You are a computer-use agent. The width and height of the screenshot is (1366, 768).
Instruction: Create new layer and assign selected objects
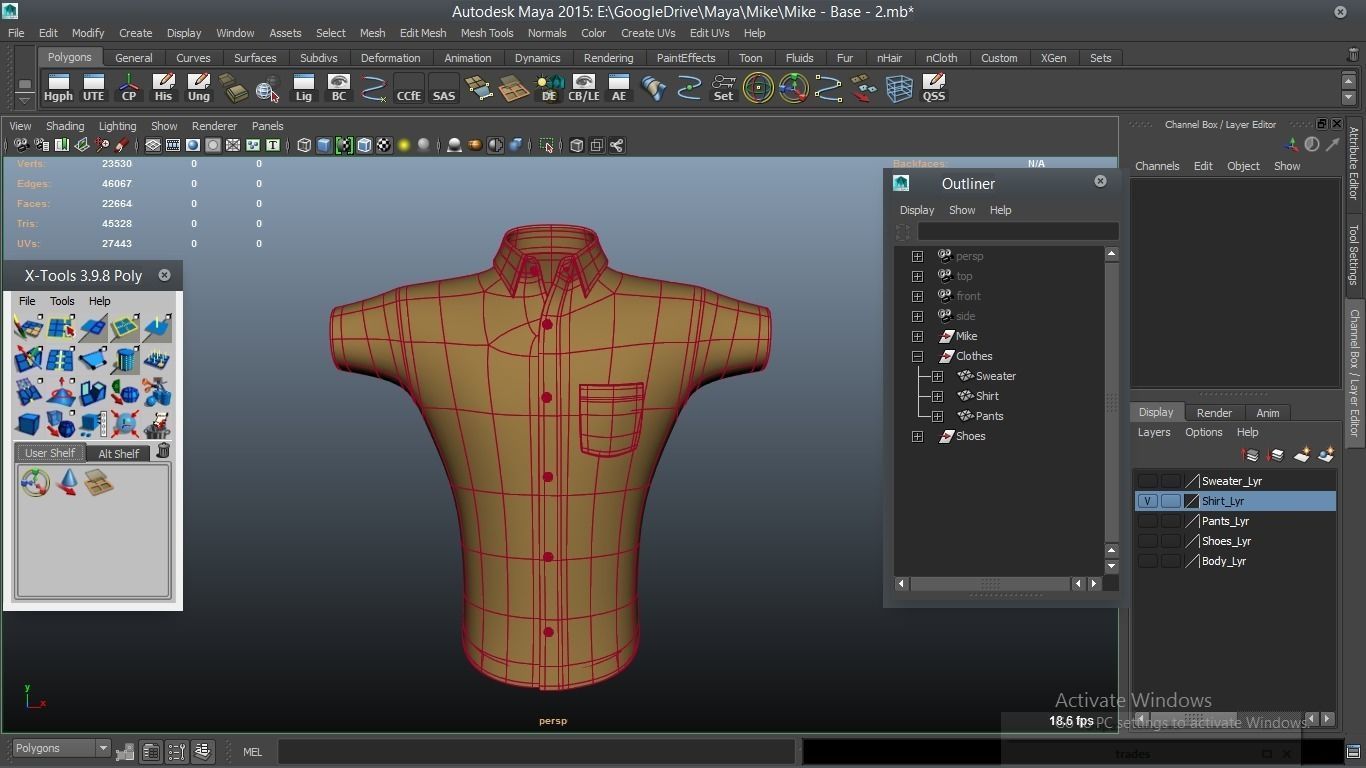point(1326,455)
